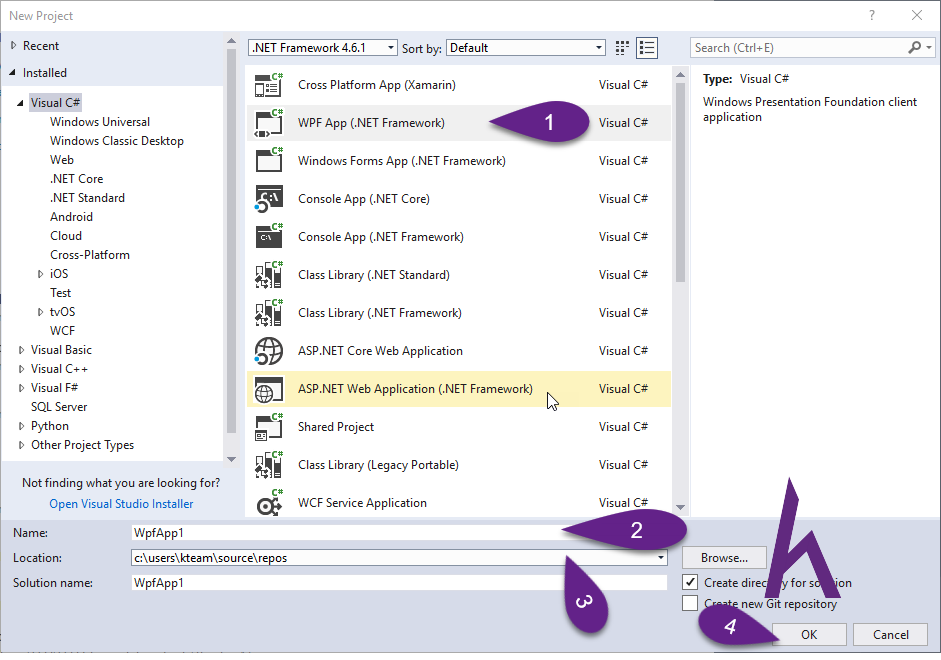Click the Class Library (.NET Framework) icon

[268, 313]
